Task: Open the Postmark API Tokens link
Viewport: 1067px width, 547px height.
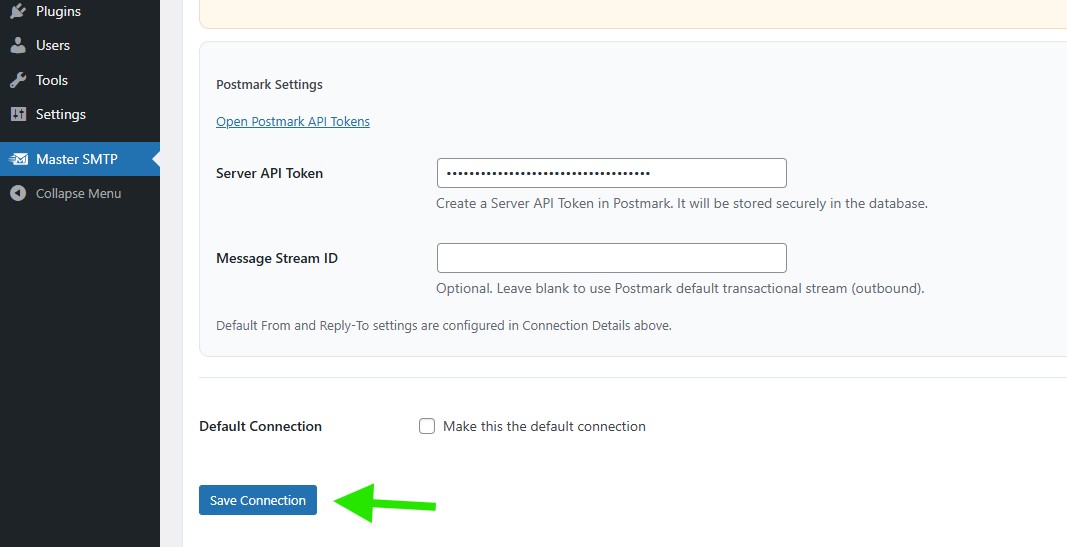Action: tap(293, 122)
